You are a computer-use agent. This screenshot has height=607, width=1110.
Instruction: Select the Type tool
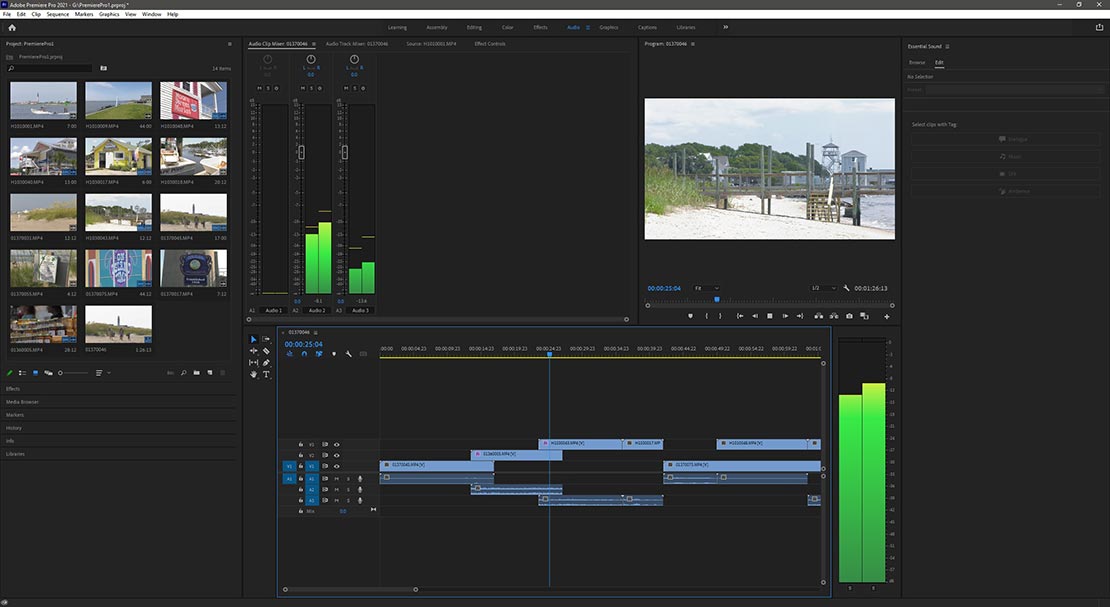(x=266, y=374)
